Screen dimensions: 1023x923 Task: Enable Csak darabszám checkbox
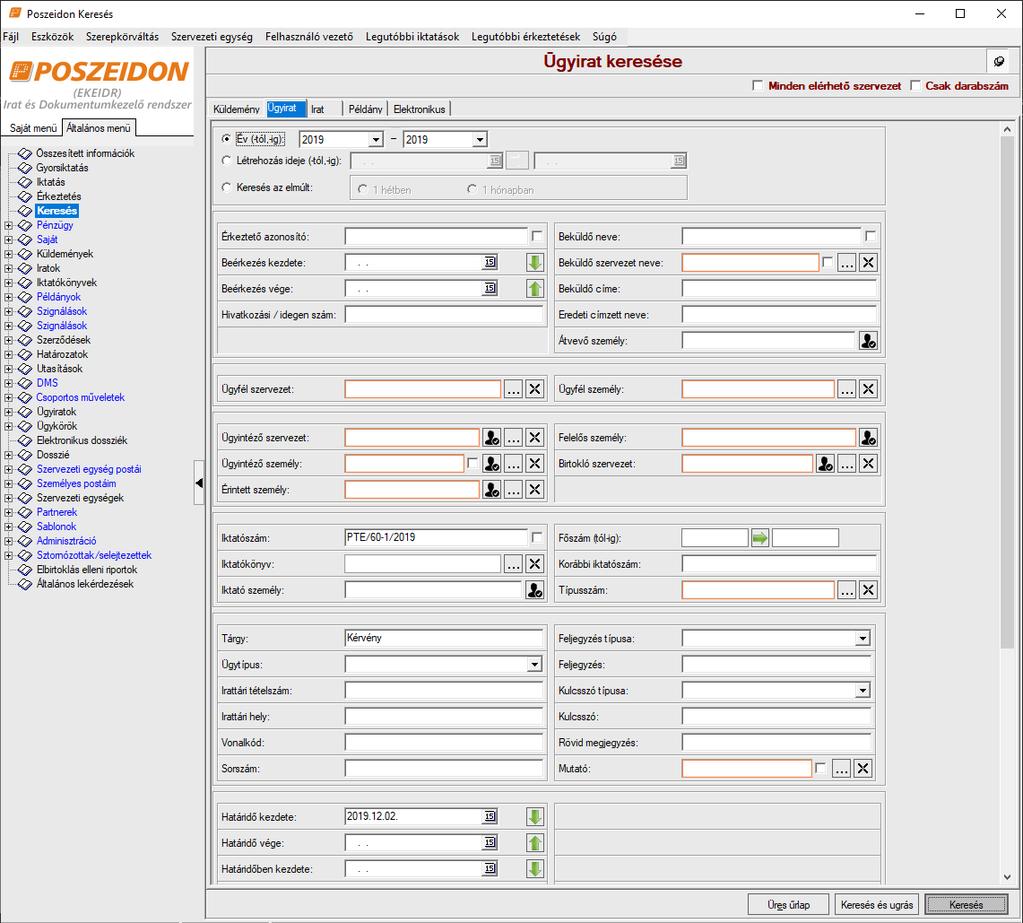tap(915, 85)
